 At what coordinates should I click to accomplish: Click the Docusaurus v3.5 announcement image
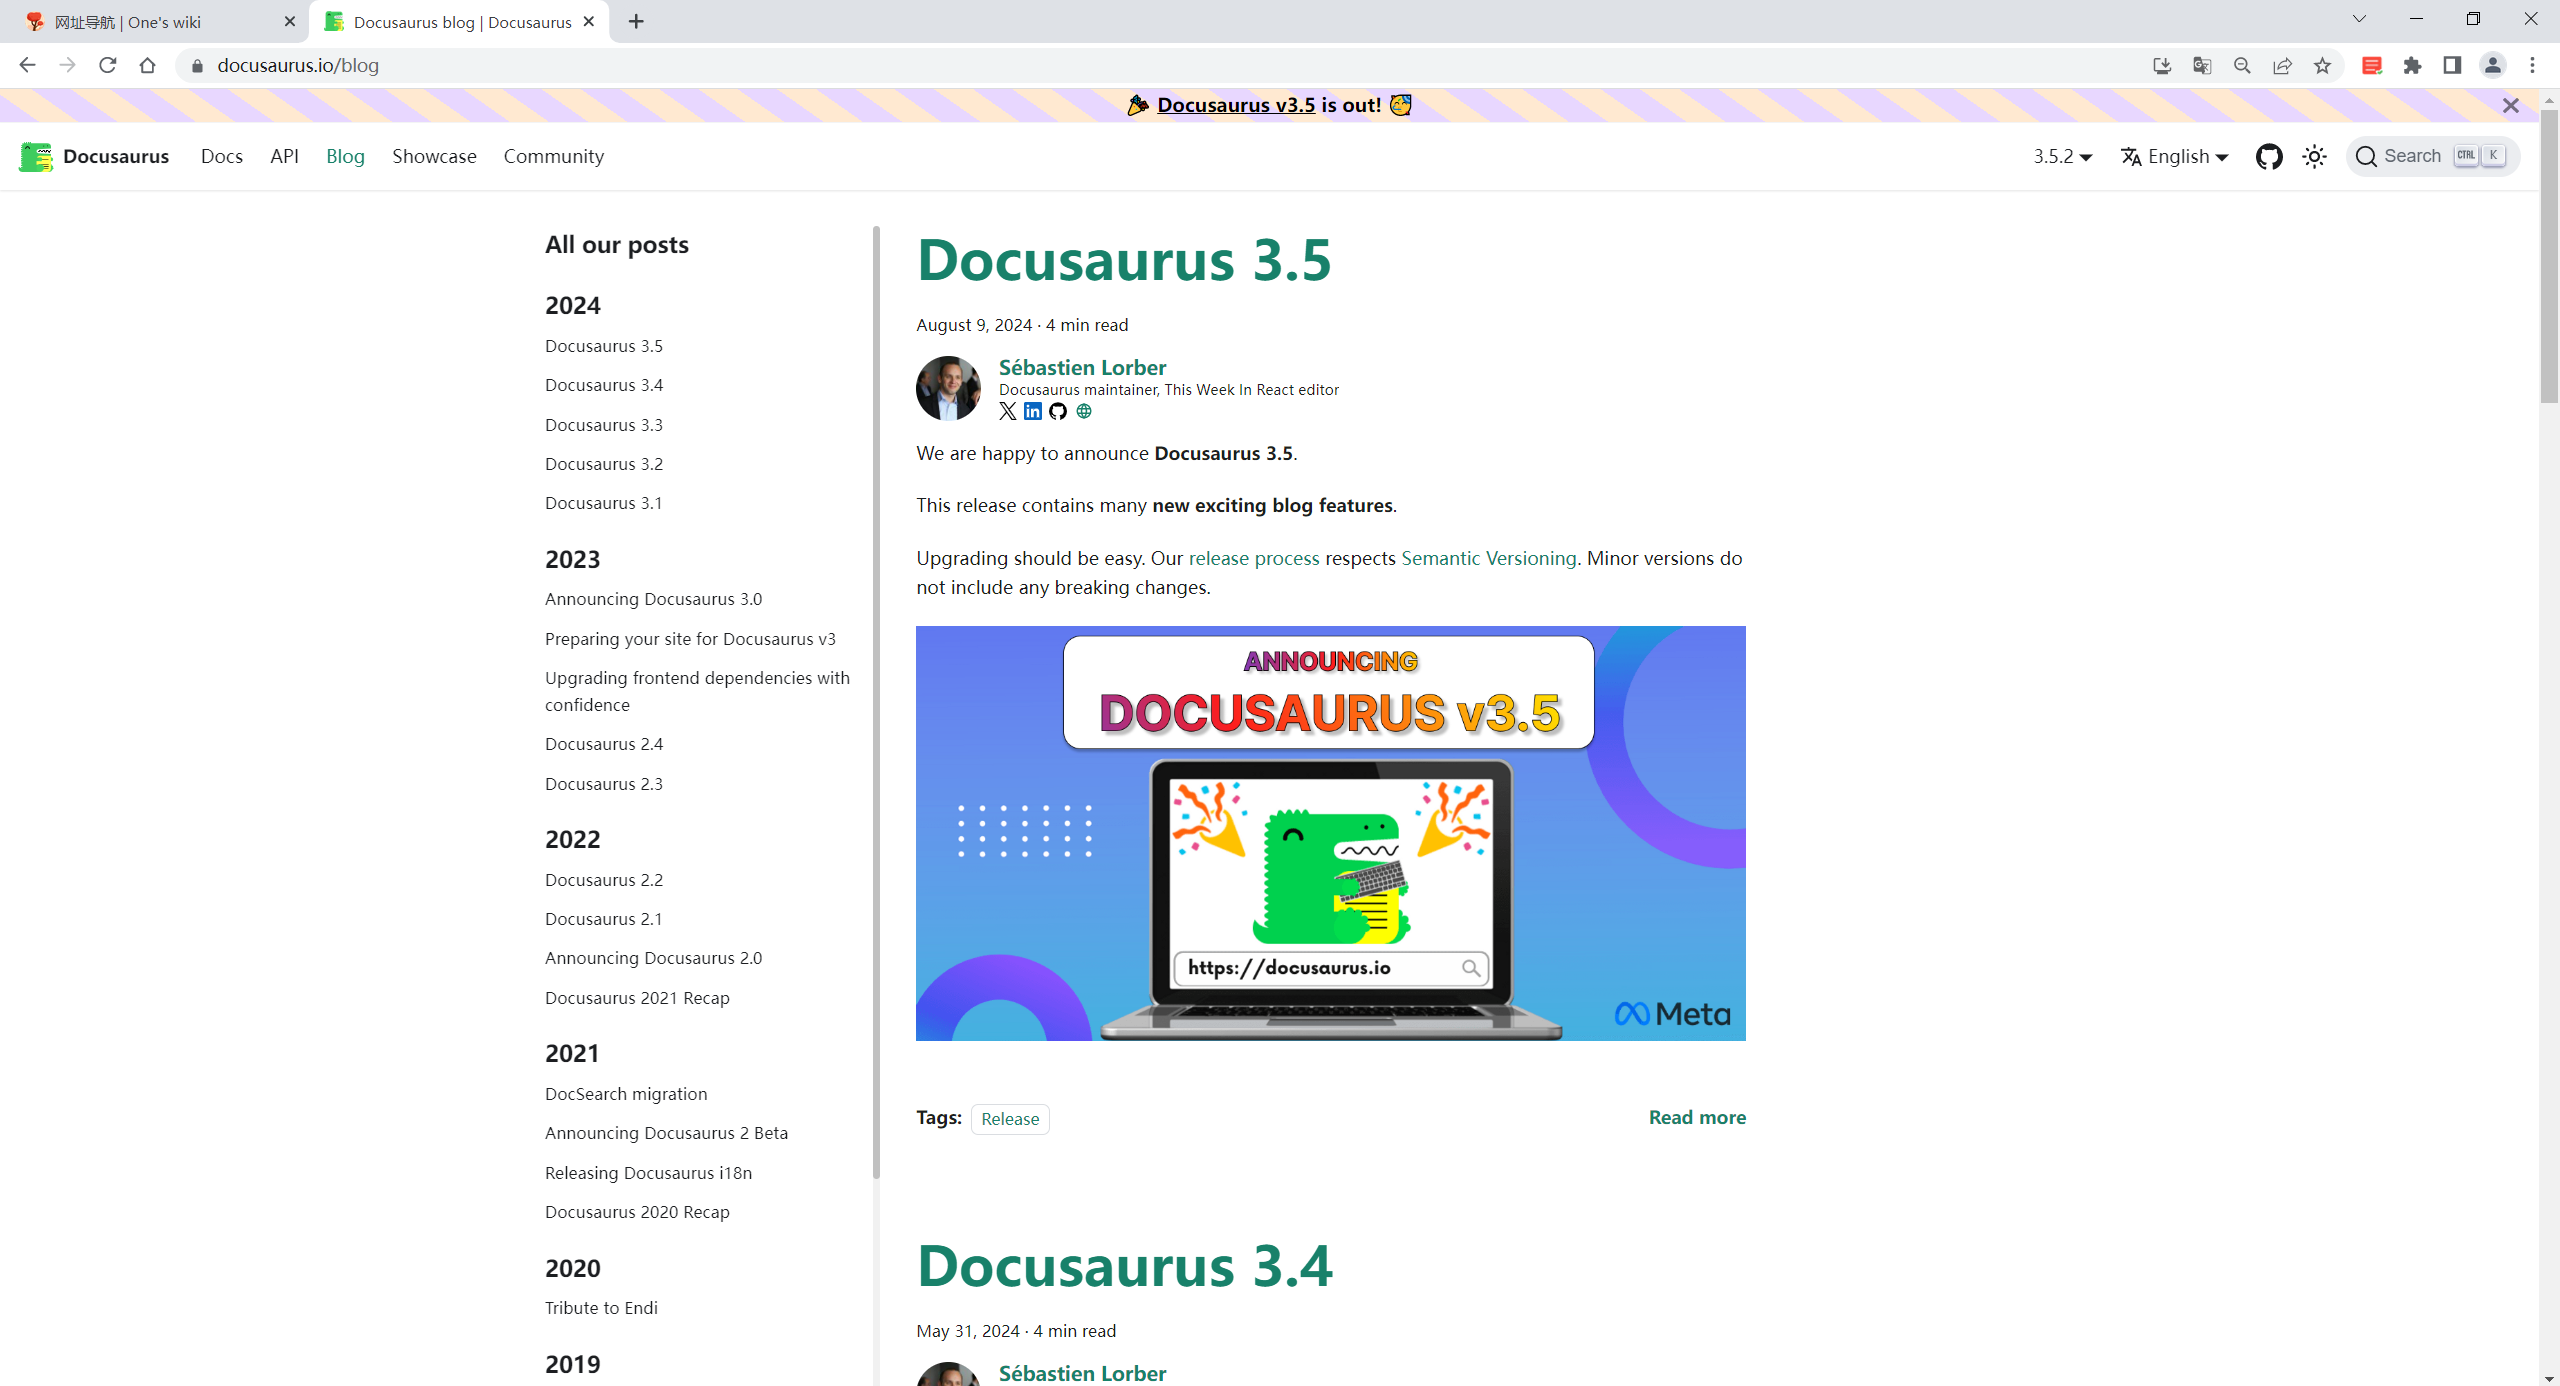point(1330,833)
